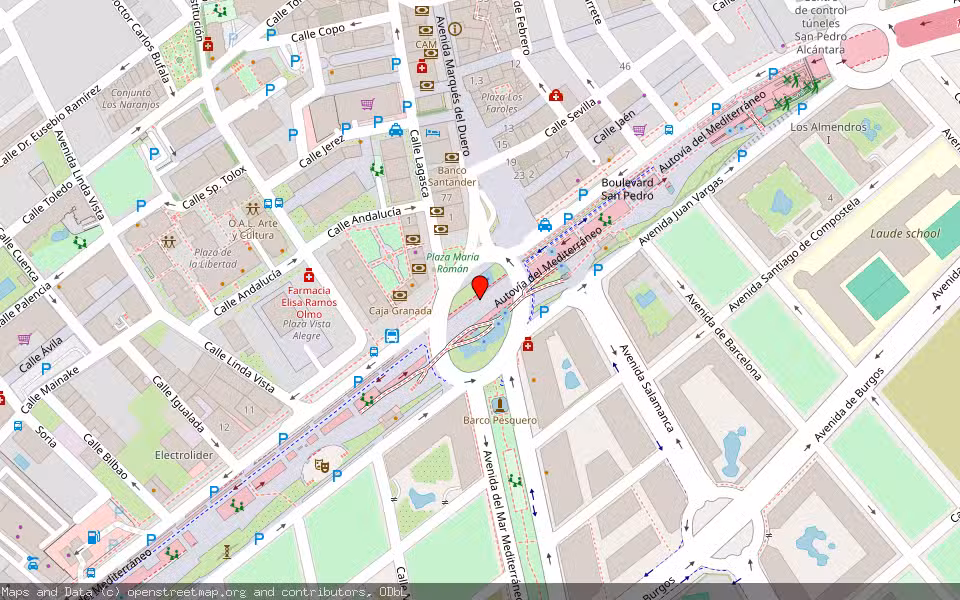Click the Calle Igualada street label
The width and height of the screenshot is (960, 600).
point(178,405)
